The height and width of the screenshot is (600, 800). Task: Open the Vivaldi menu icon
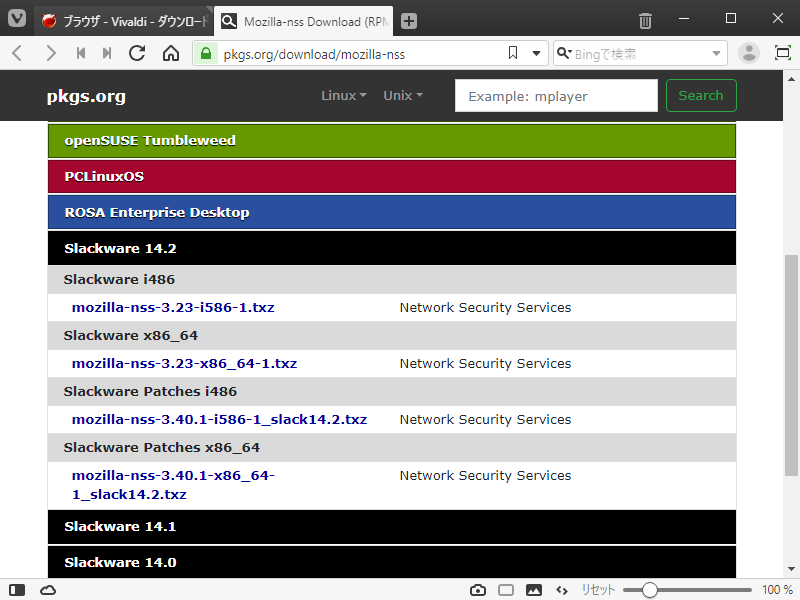17,19
